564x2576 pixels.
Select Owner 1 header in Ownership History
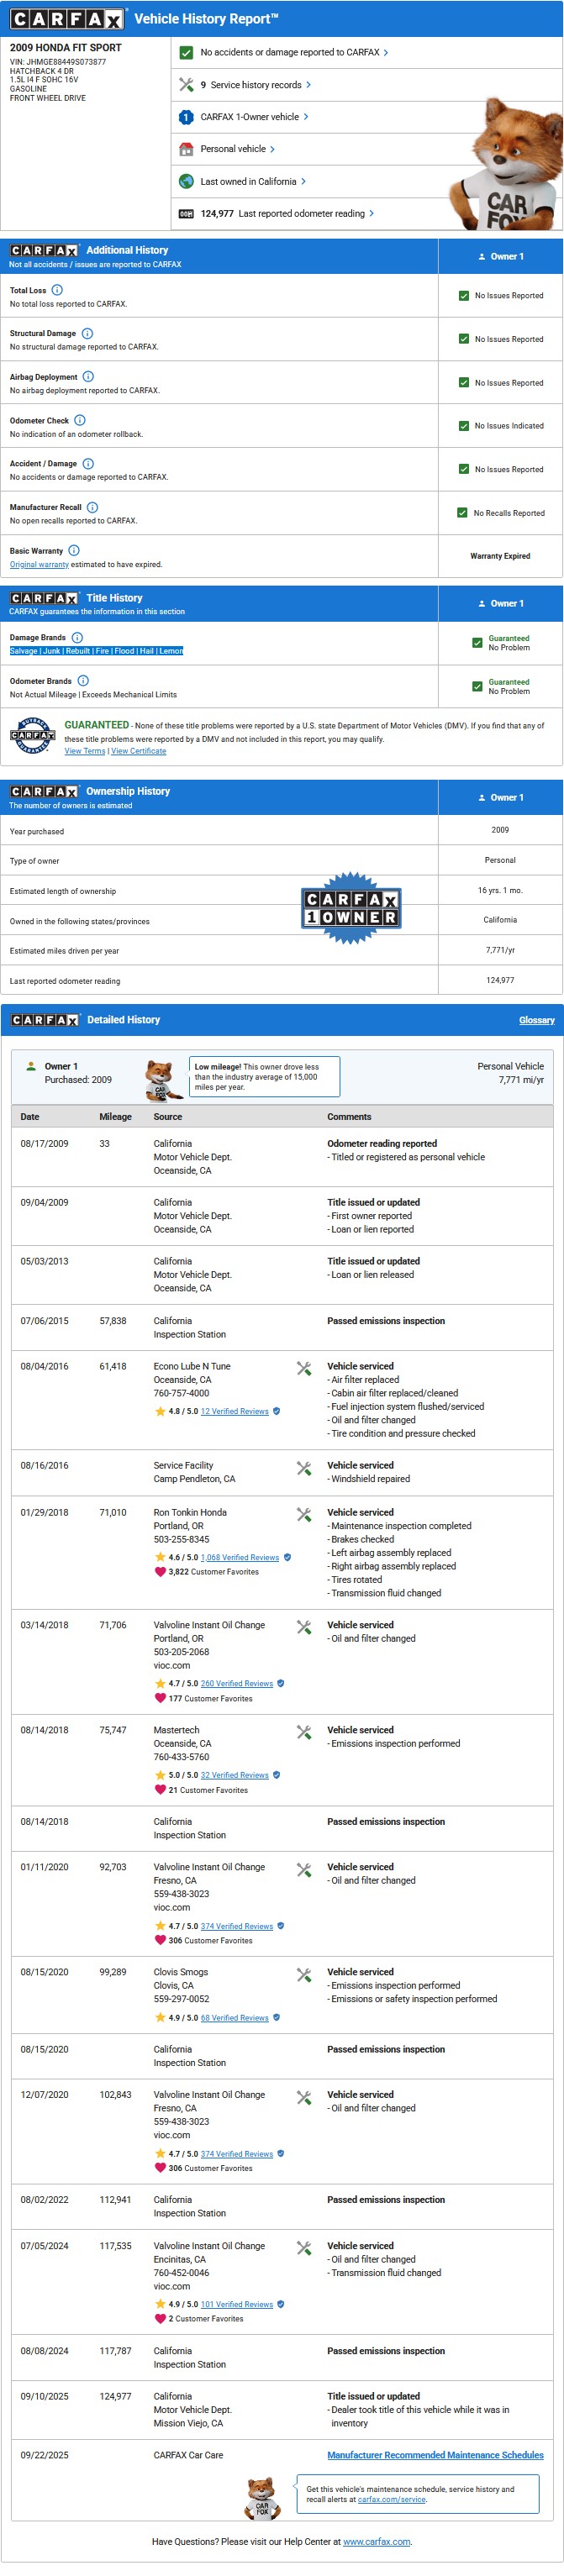pos(500,797)
